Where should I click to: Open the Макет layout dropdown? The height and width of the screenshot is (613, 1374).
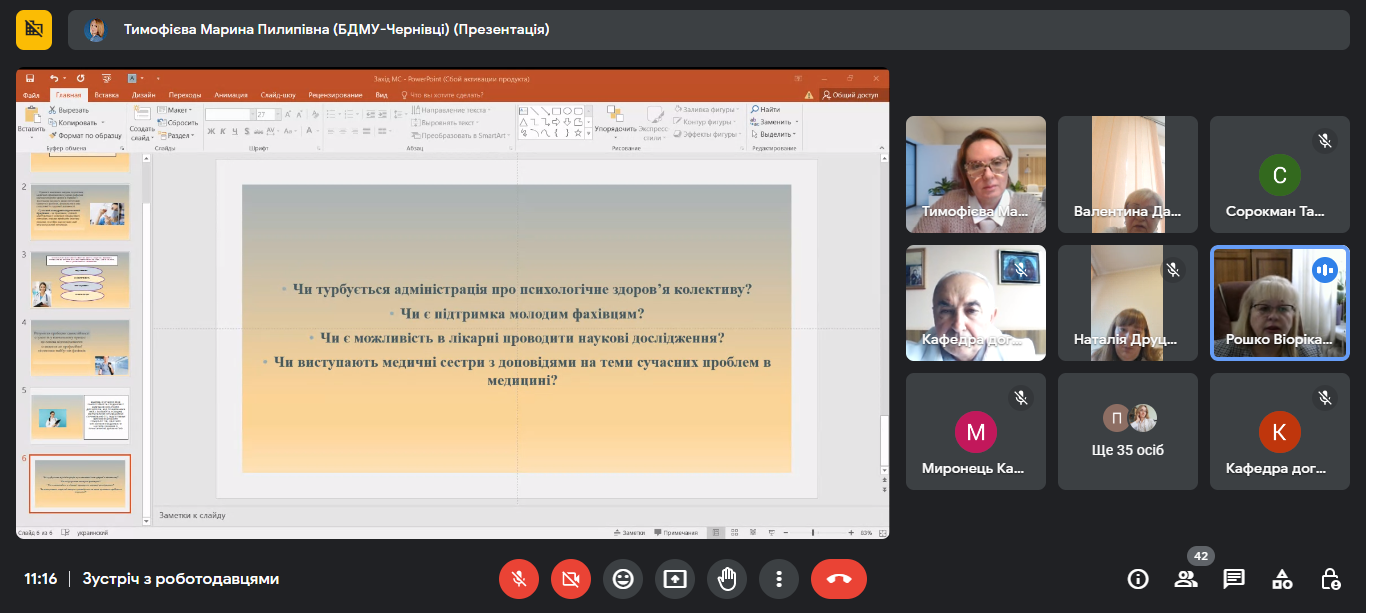174,110
